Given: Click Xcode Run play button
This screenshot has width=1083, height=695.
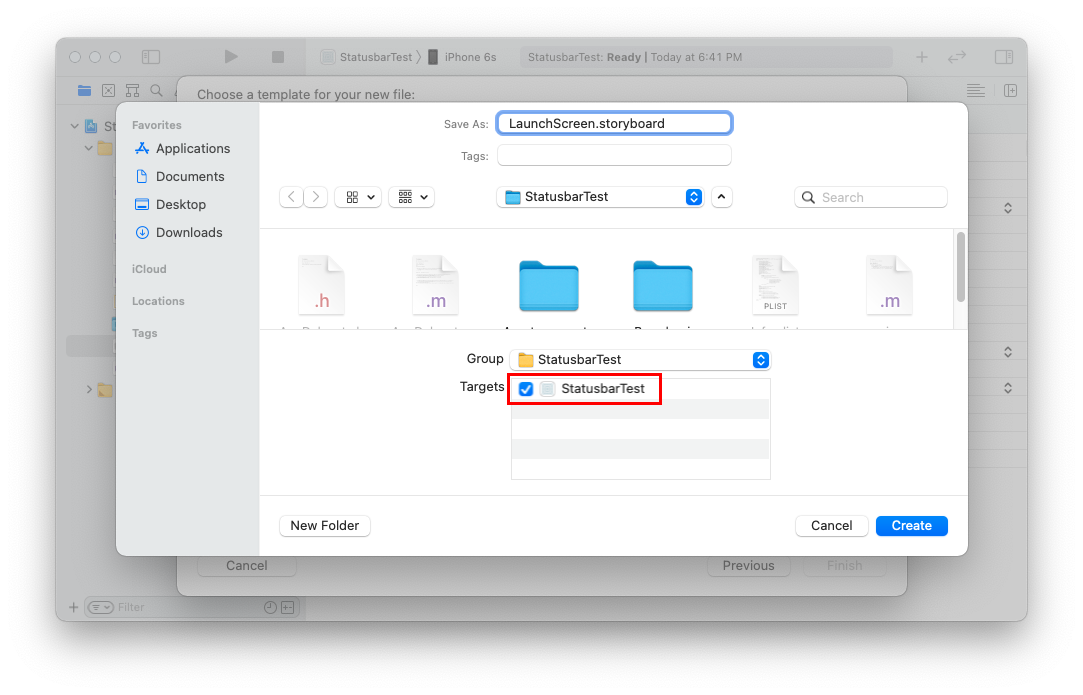Looking at the screenshot, I should click(x=231, y=57).
